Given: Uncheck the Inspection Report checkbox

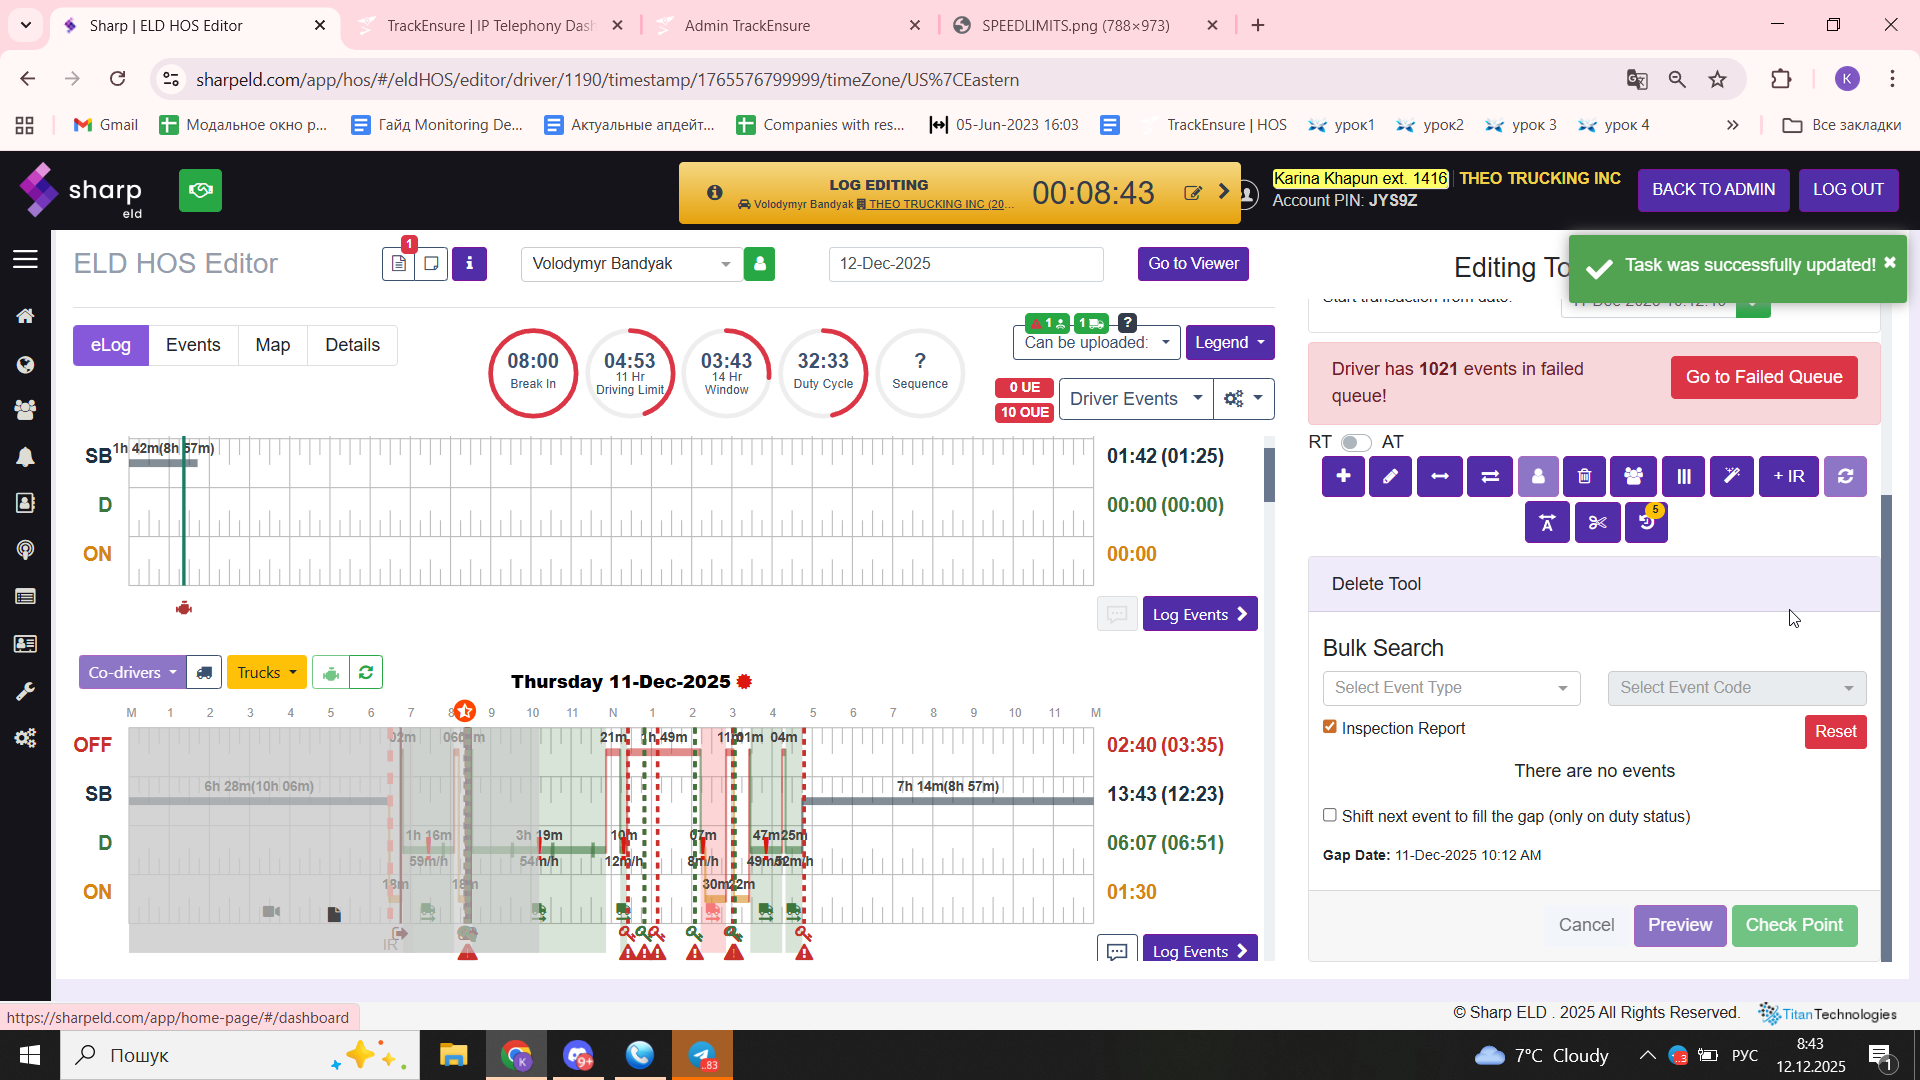Looking at the screenshot, I should coord(1330,727).
